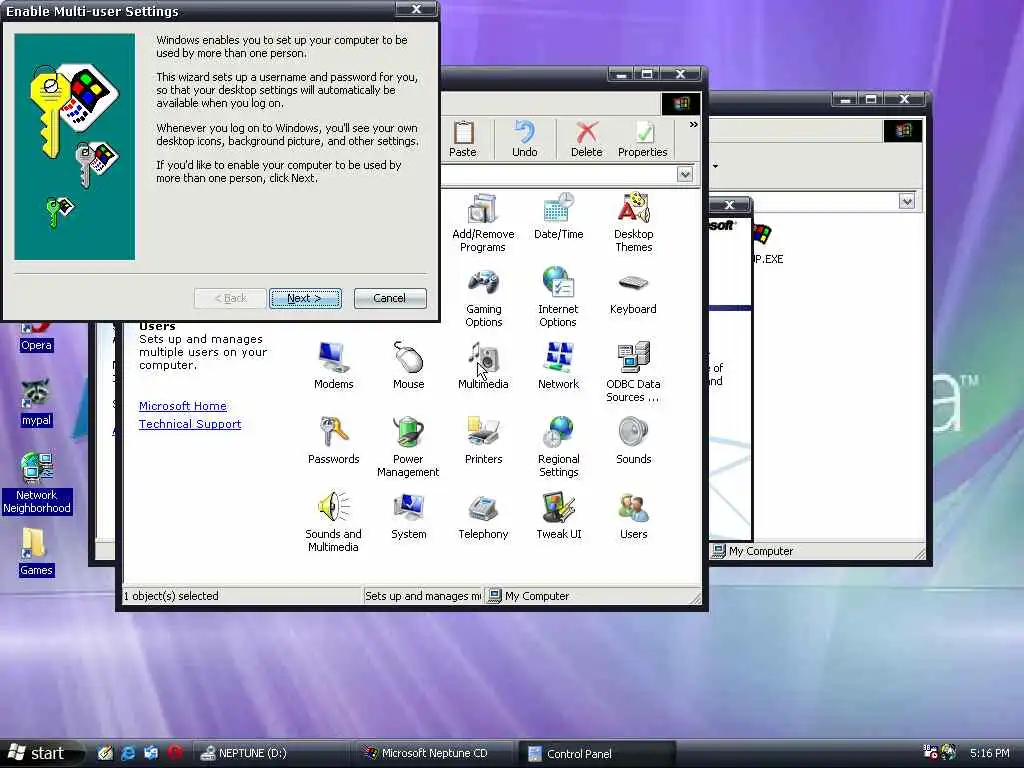1024x768 pixels.
Task: Close the small Microsoft dialog in the rear window
Action: 729,205
